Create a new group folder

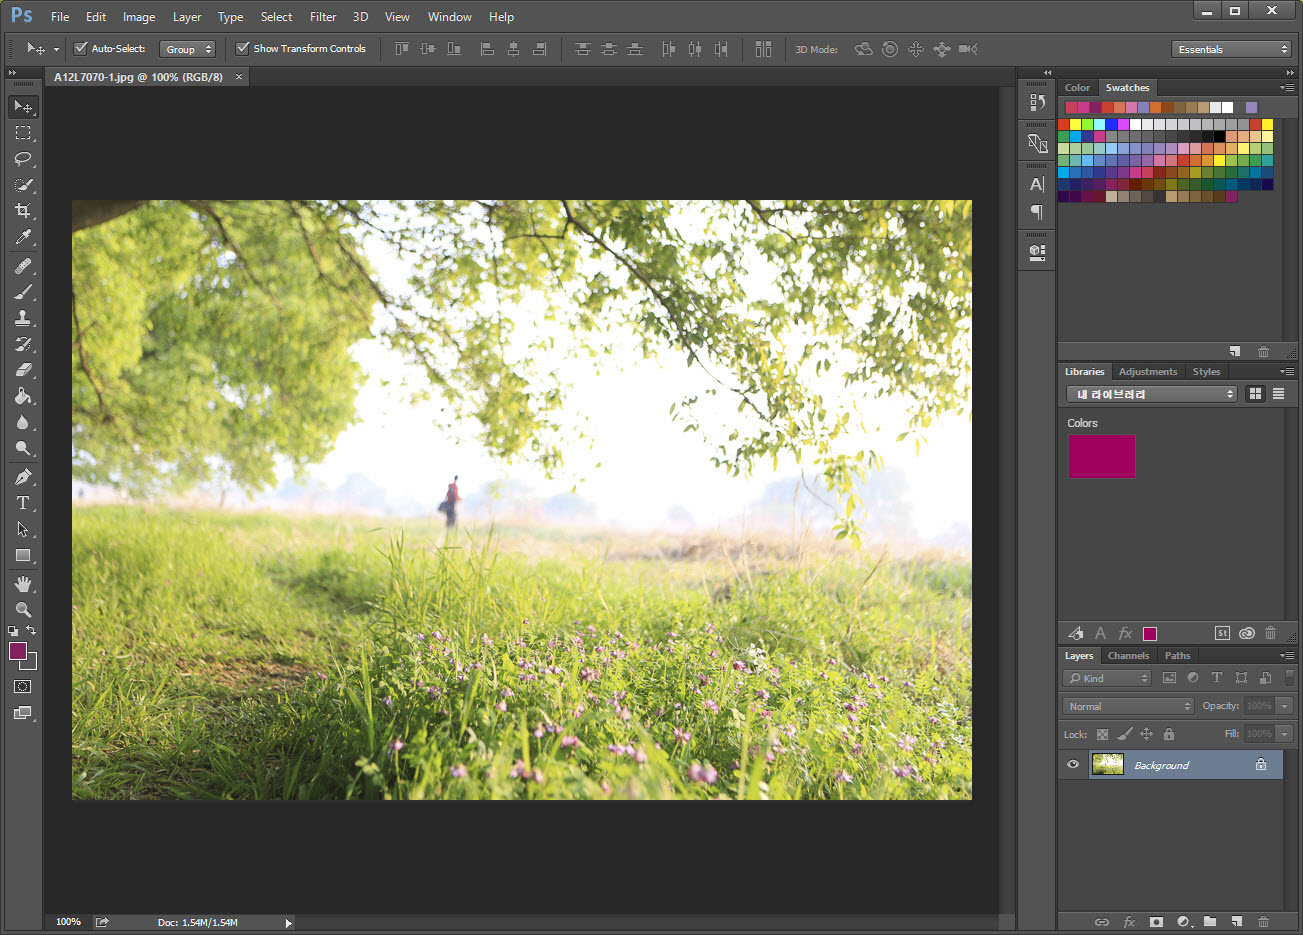click(1210, 921)
